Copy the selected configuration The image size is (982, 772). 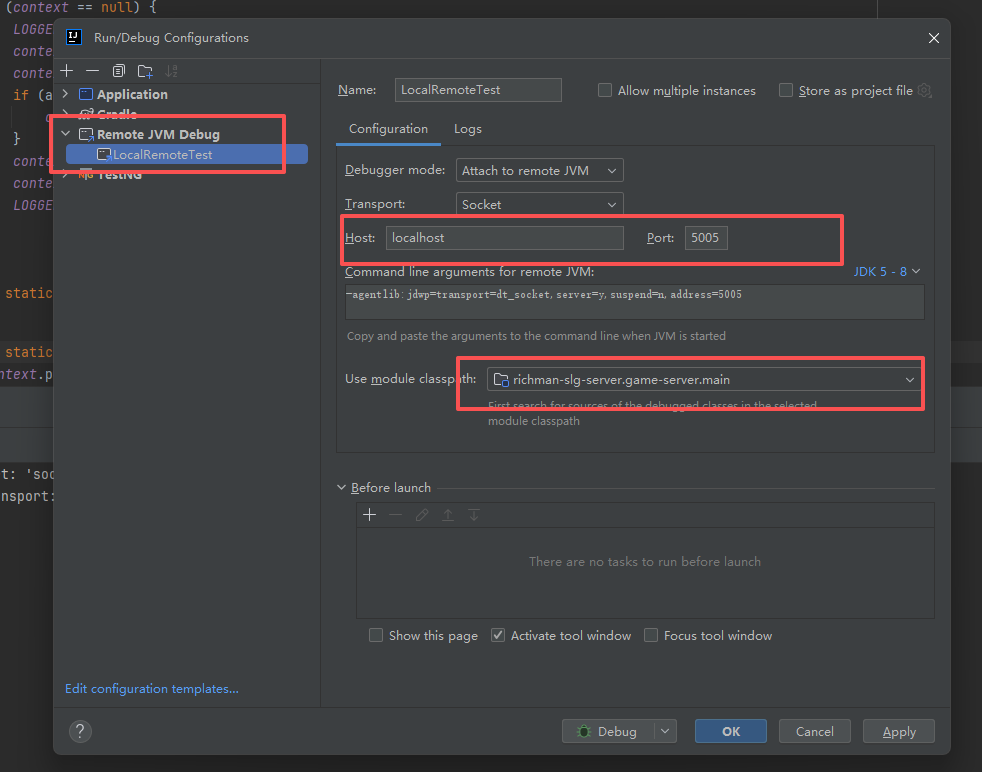(x=118, y=71)
